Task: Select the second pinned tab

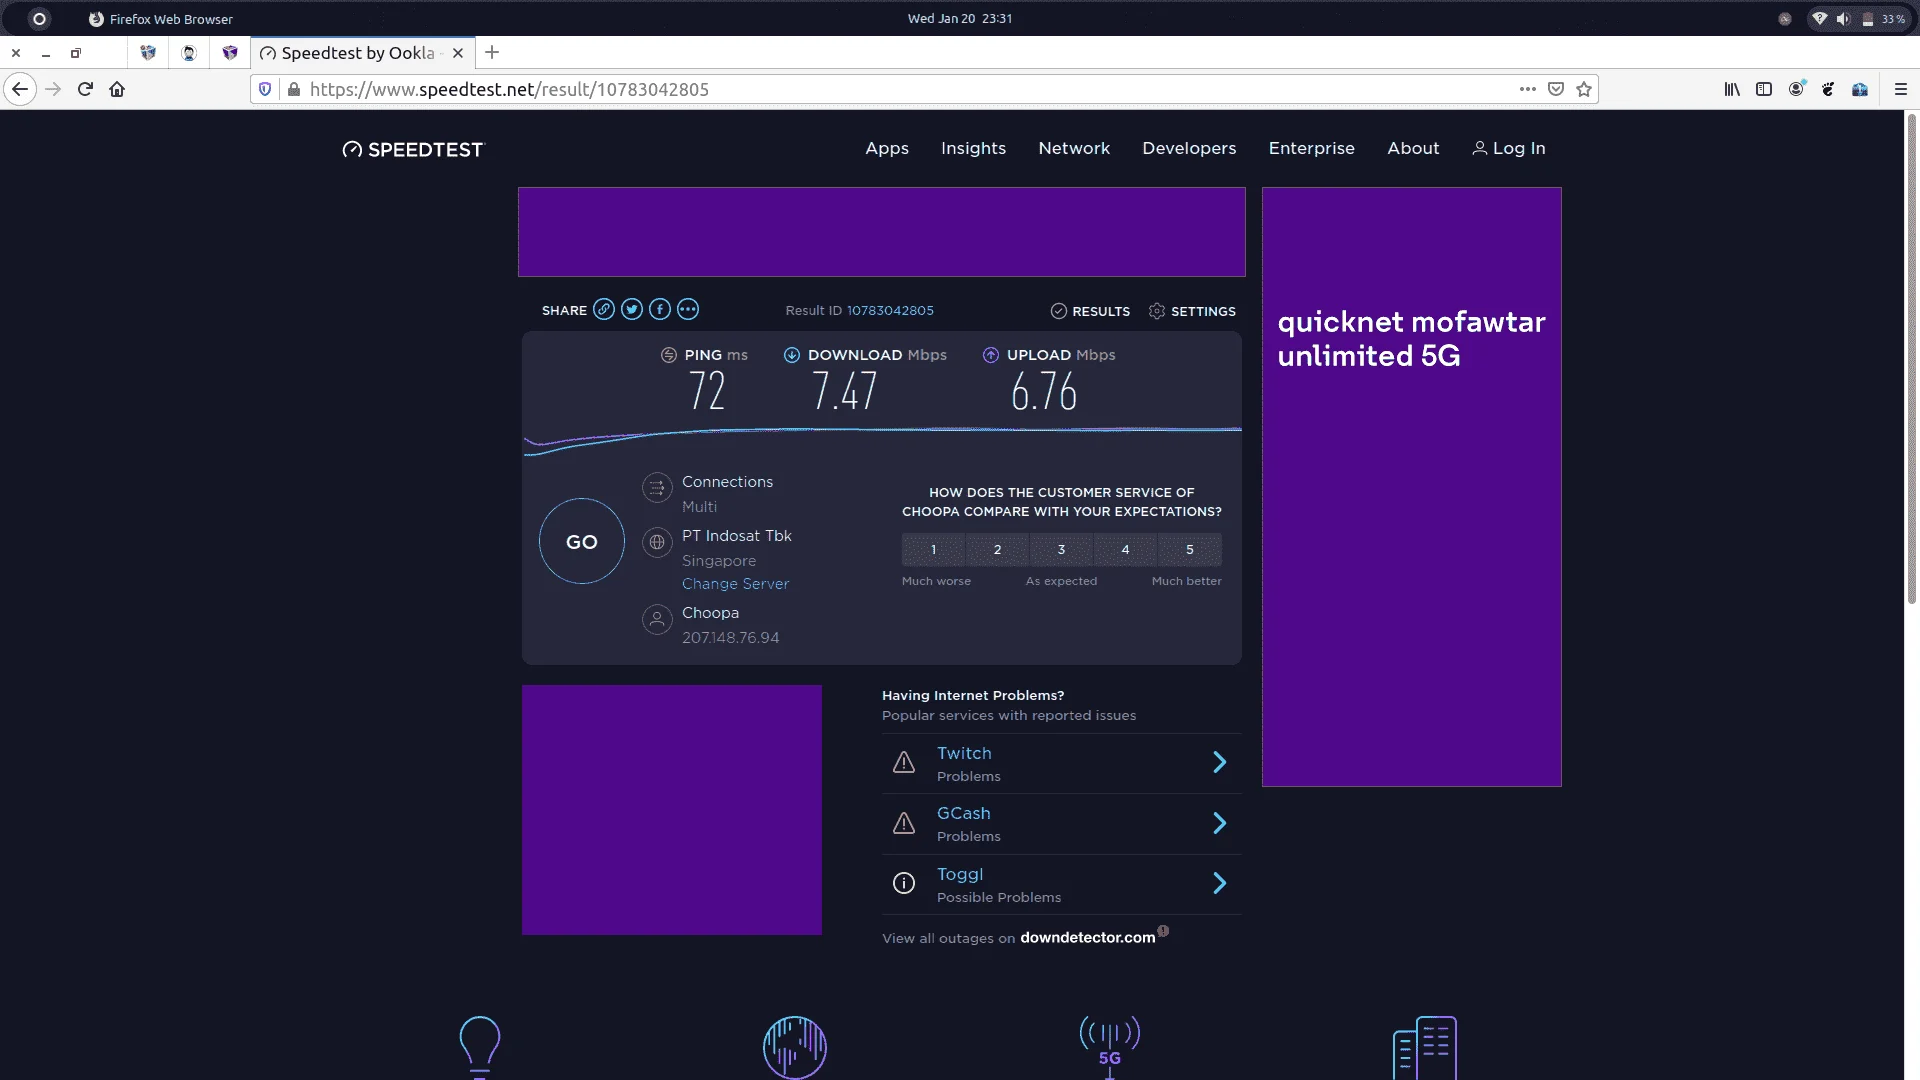Action: 189,53
